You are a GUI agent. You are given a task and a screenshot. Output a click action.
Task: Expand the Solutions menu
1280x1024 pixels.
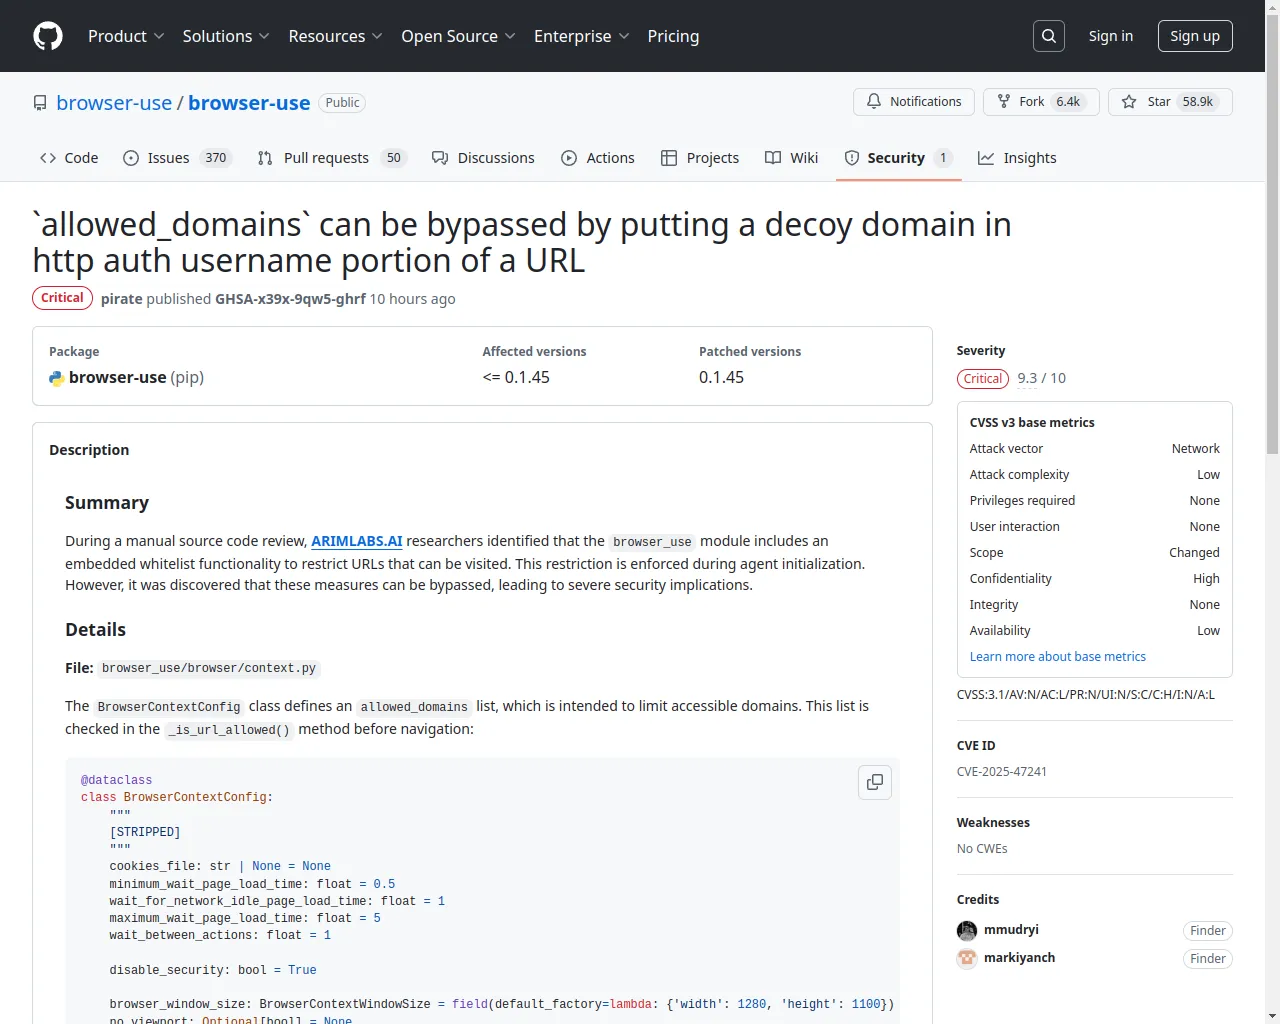click(226, 36)
